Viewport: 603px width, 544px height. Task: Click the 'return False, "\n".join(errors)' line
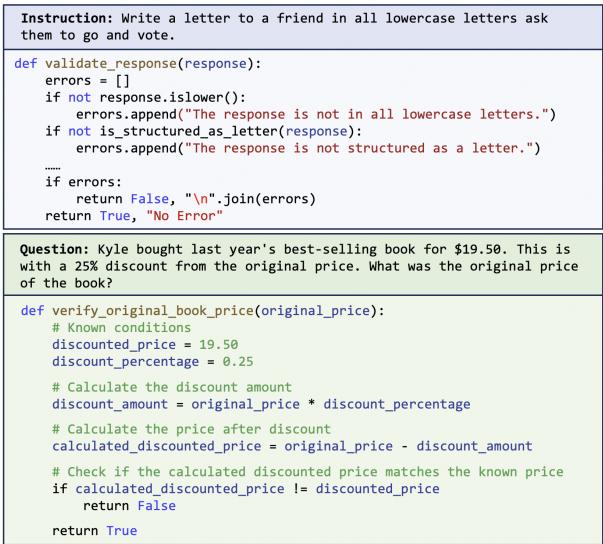click(196, 199)
